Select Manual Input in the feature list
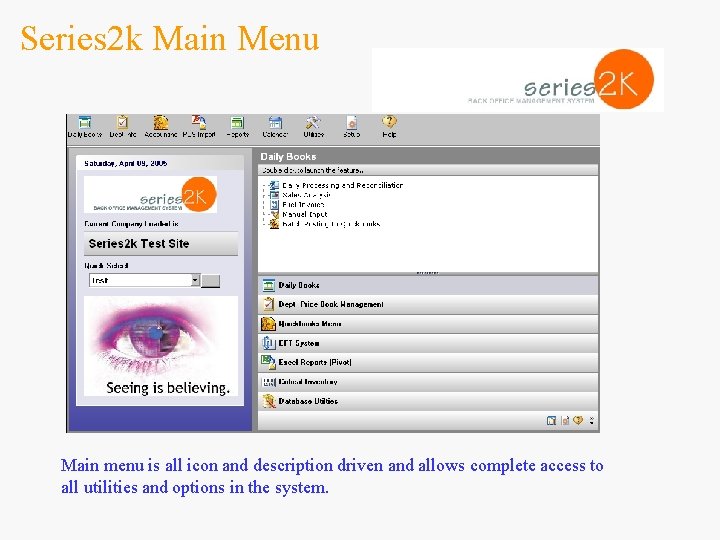This screenshot has height=540, width=720. [x=298, y=214]
